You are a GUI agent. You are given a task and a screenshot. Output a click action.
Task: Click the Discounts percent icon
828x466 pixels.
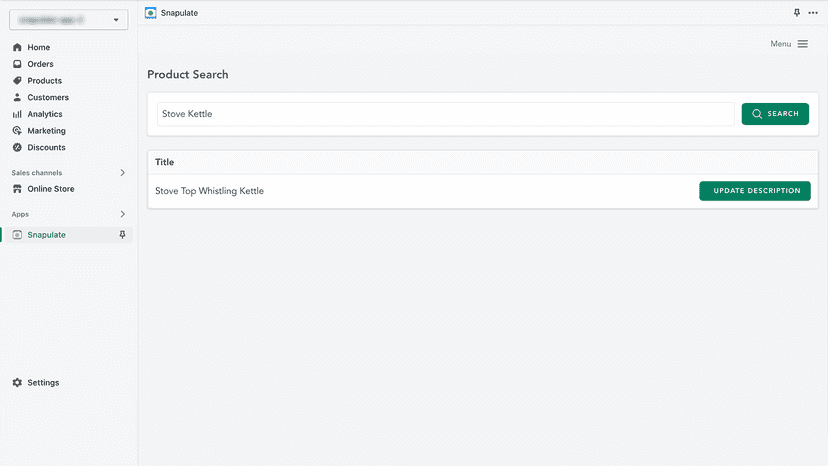pyautogui.click(x=17, y=147)
